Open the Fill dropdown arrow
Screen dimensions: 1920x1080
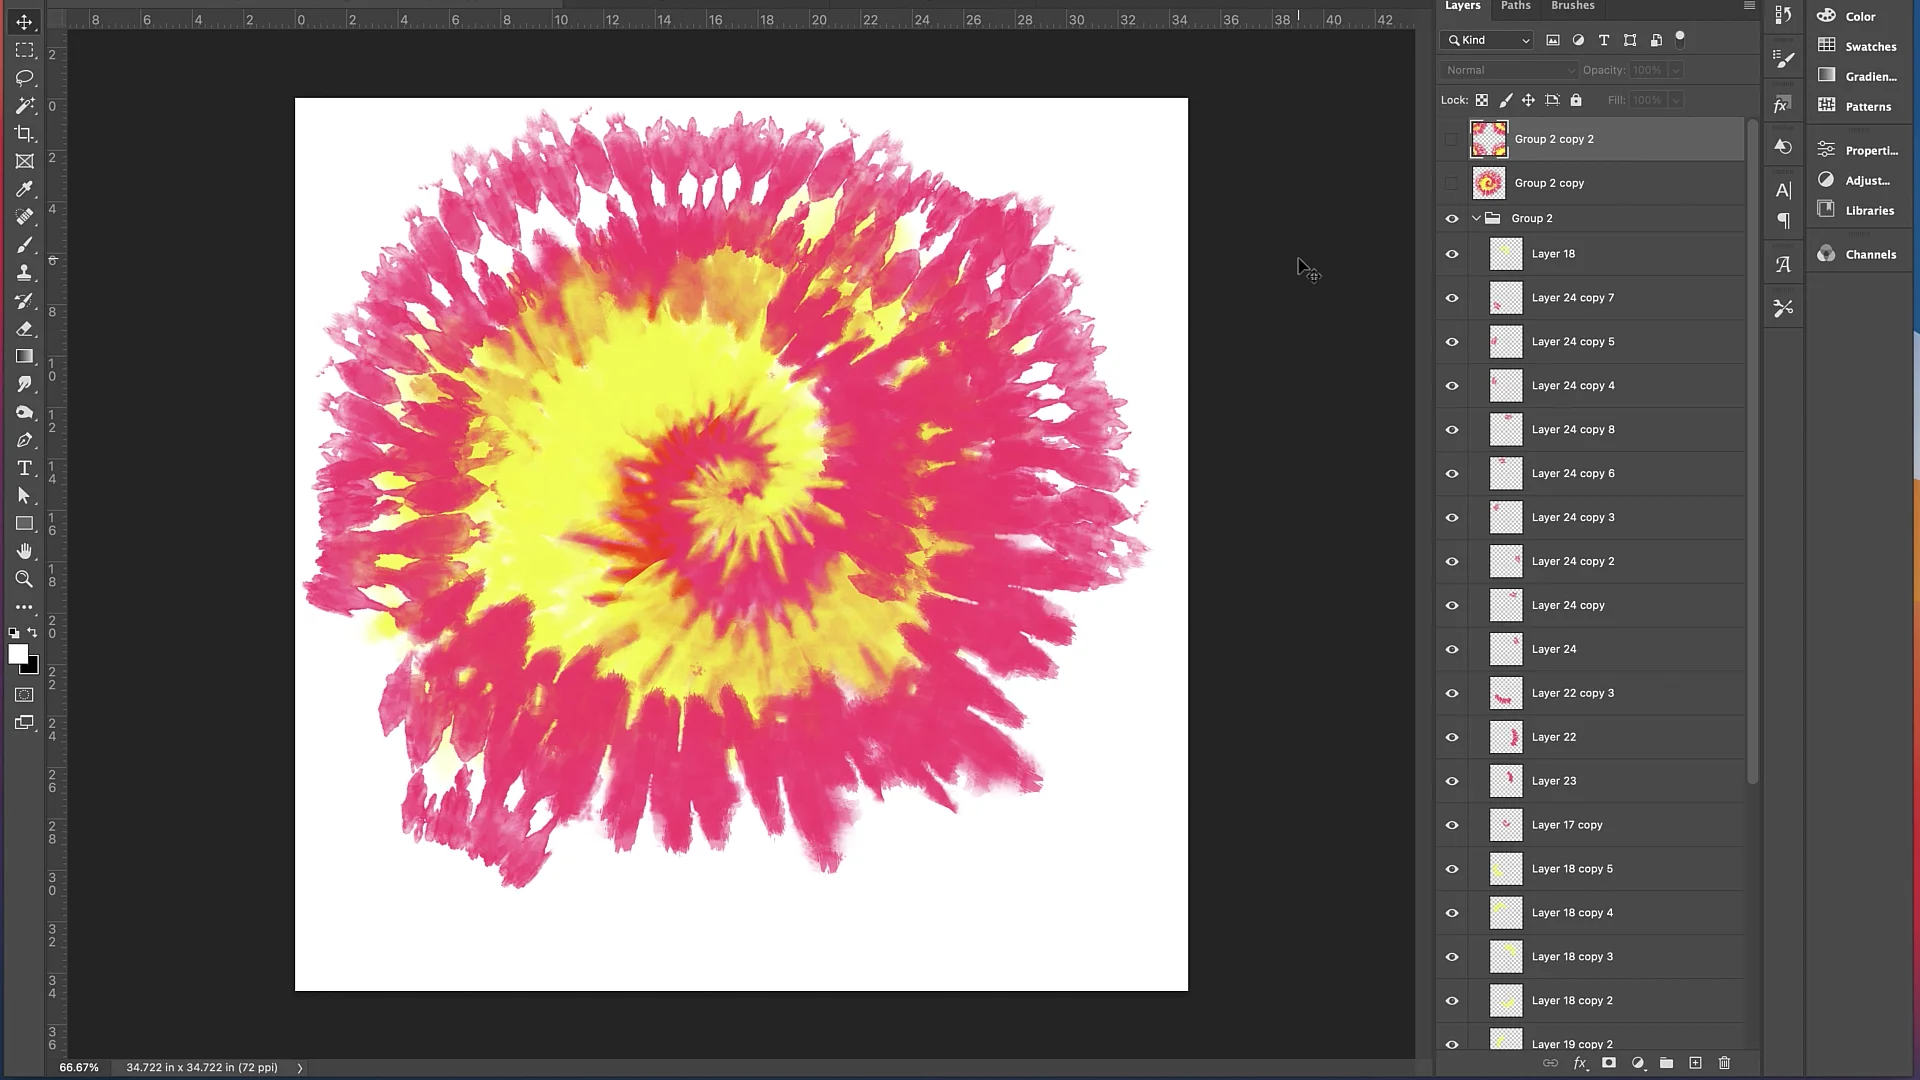pyautogui.click(x=1676, y=100)
